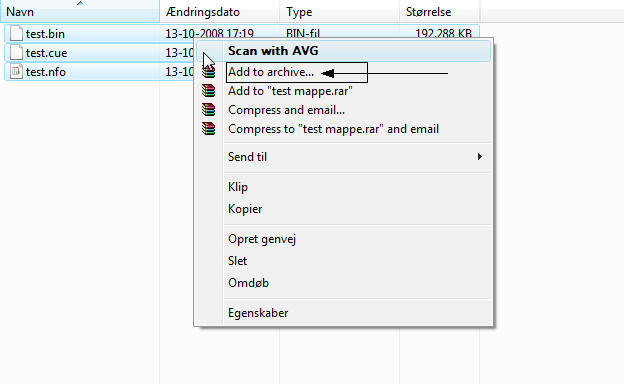Select Omdøb to rename
The width and height of the screenshot is (624, 384).
click(344, 283)
